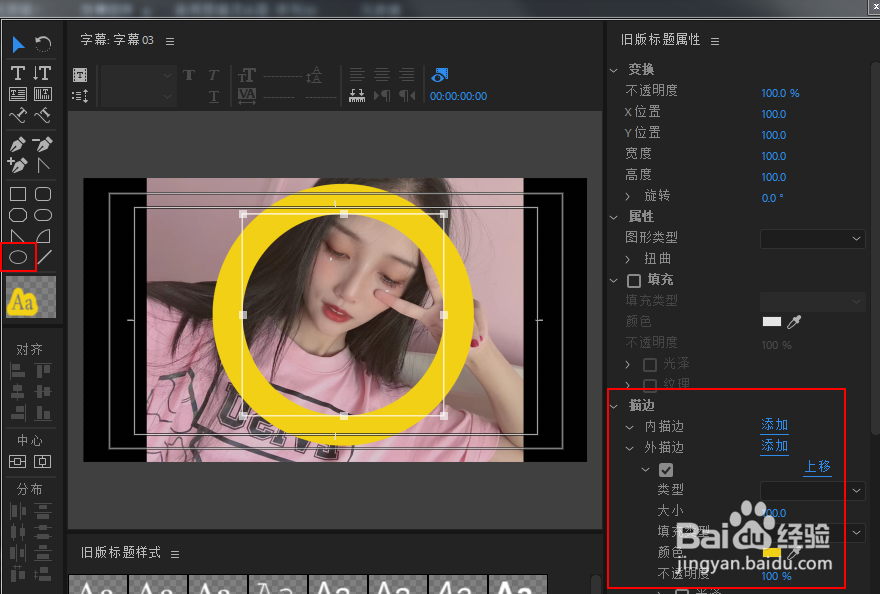880x594 pixels.
Task: Select the Vertical Type tool
Action: 42,72
